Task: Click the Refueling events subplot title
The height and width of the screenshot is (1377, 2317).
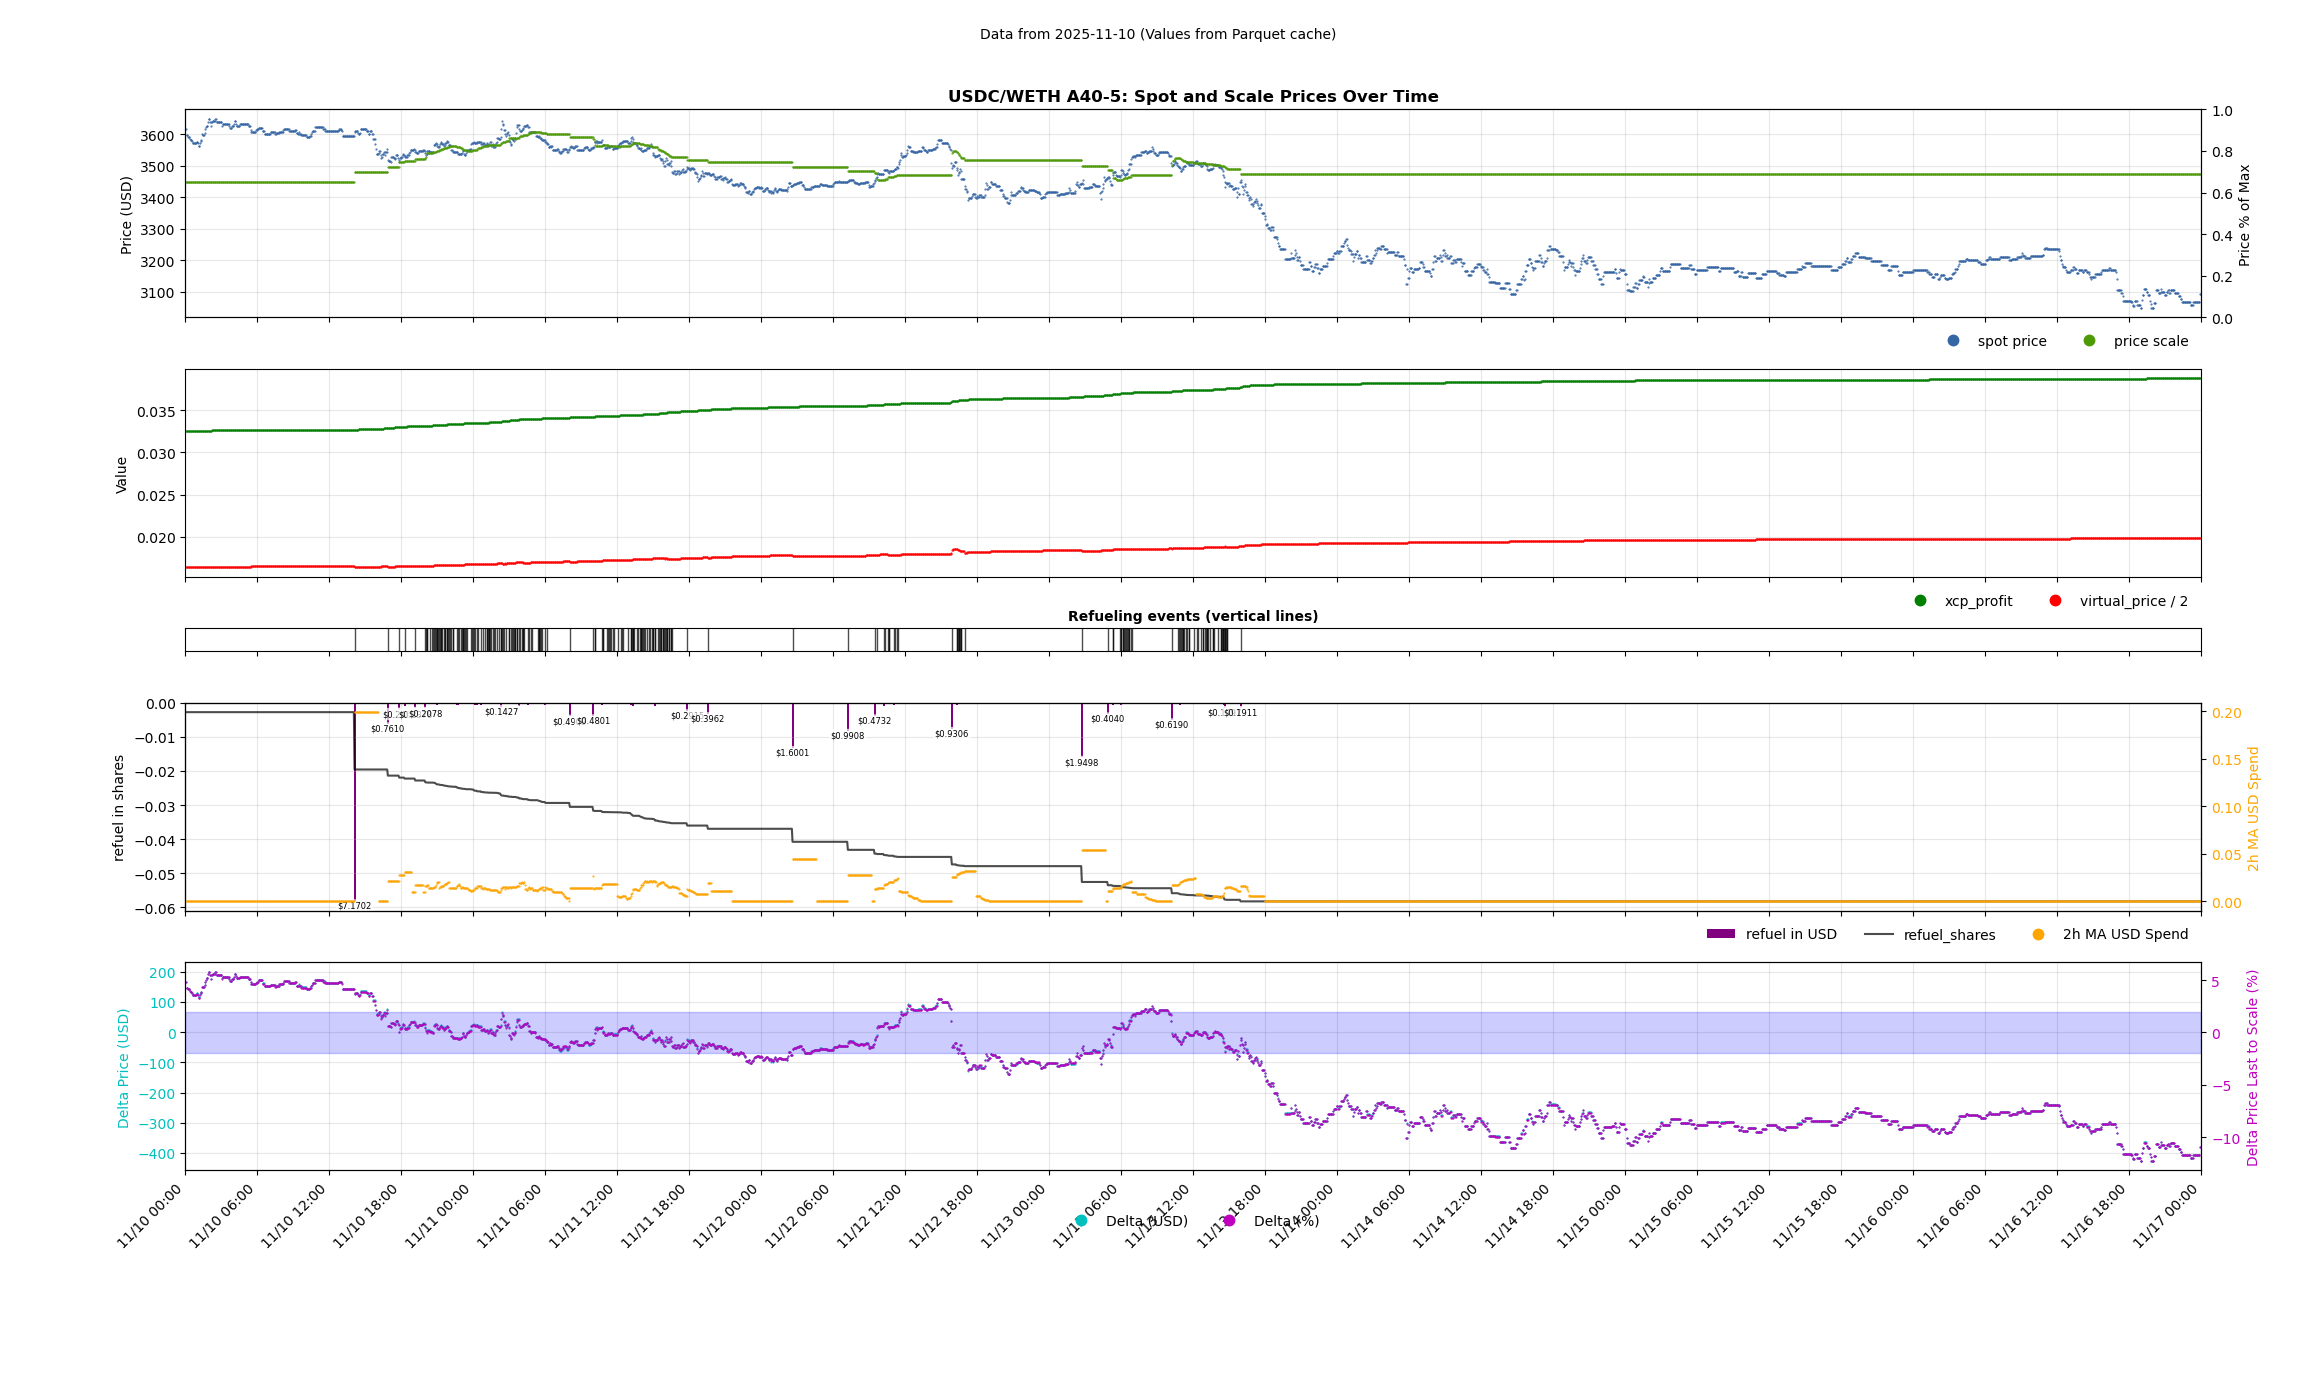Action: [x=1192, y=616]
